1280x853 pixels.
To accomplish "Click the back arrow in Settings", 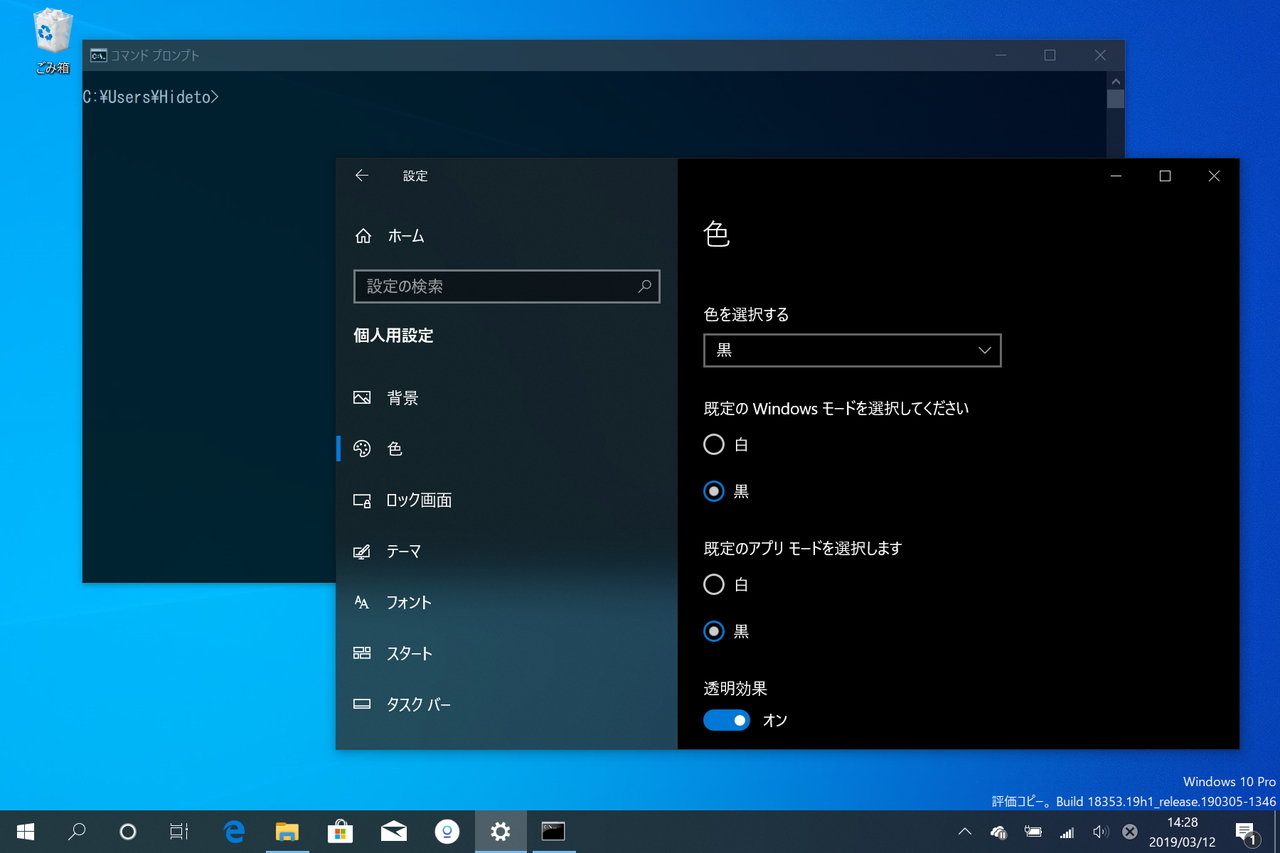I will coord(361,175).
